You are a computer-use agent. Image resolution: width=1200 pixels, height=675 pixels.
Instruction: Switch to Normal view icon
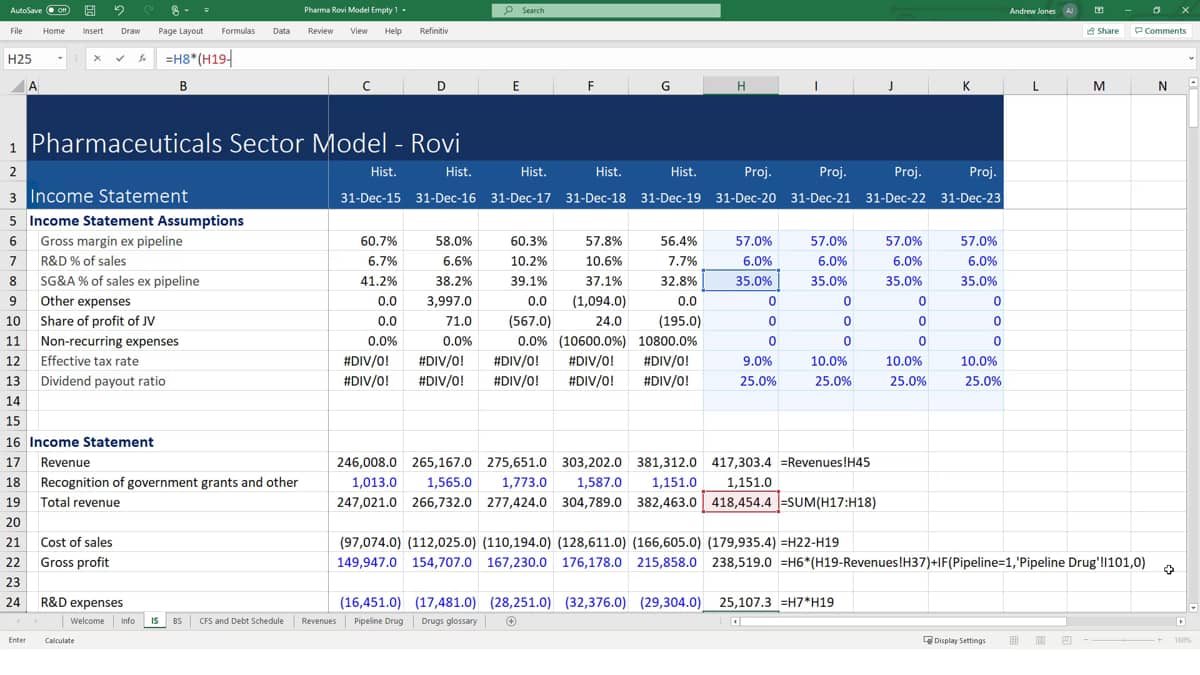[1014, 640]
